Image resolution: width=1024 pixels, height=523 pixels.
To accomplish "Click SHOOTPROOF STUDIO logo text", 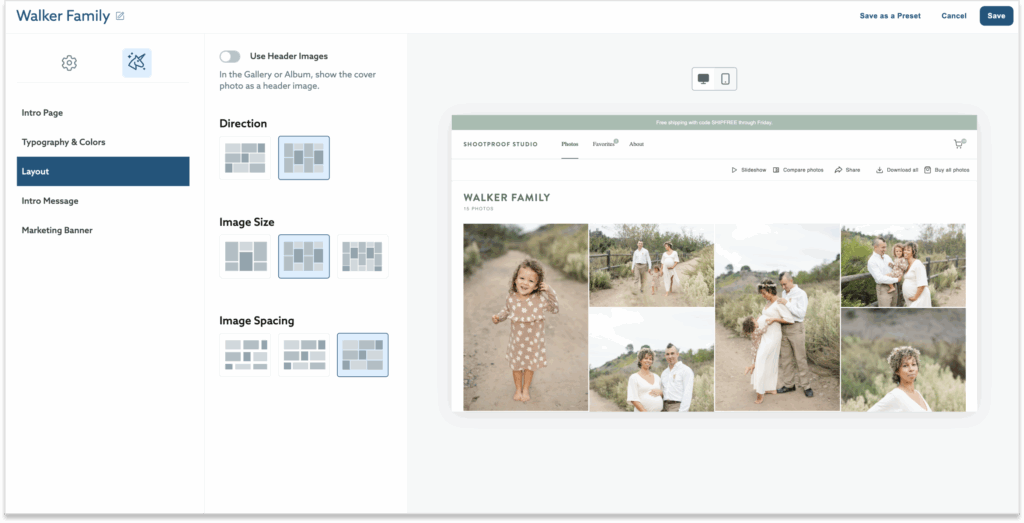I will tap(500, 144).
